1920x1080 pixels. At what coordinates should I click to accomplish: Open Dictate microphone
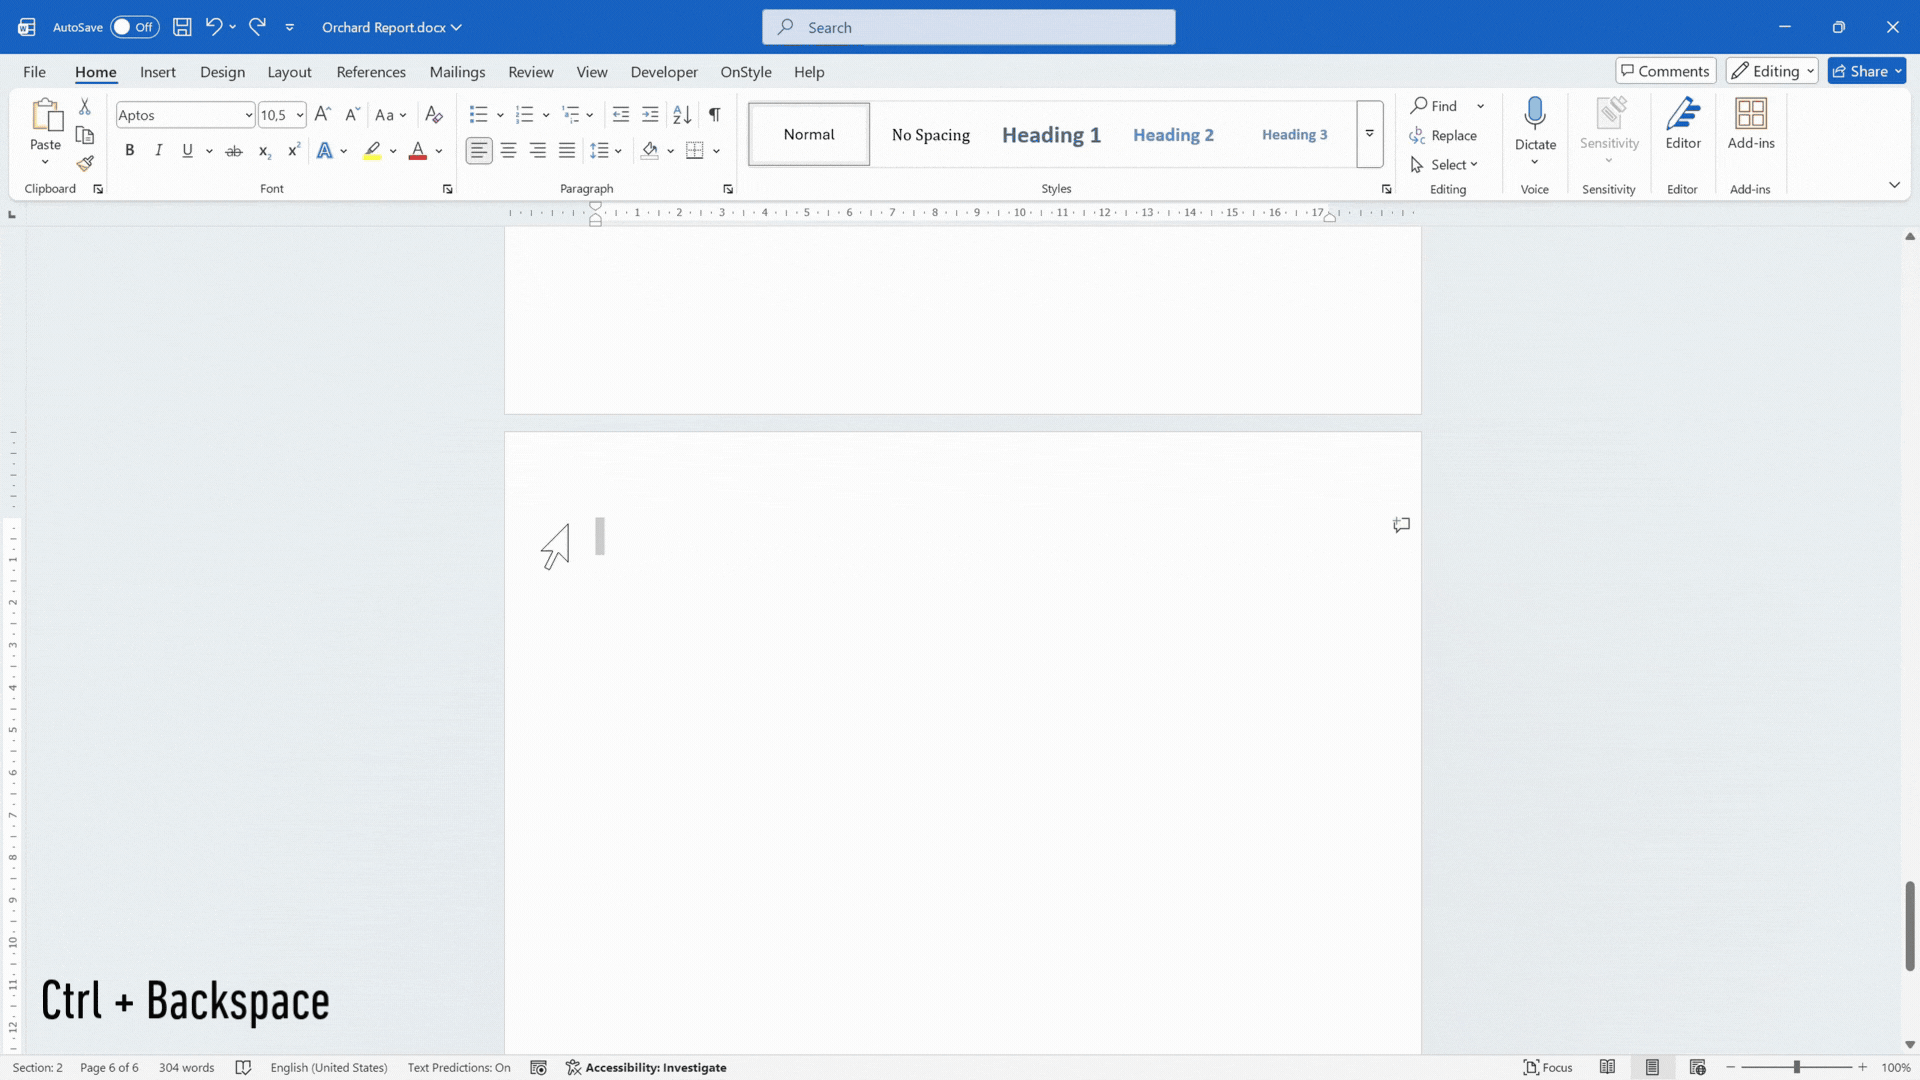(1535, 123)
